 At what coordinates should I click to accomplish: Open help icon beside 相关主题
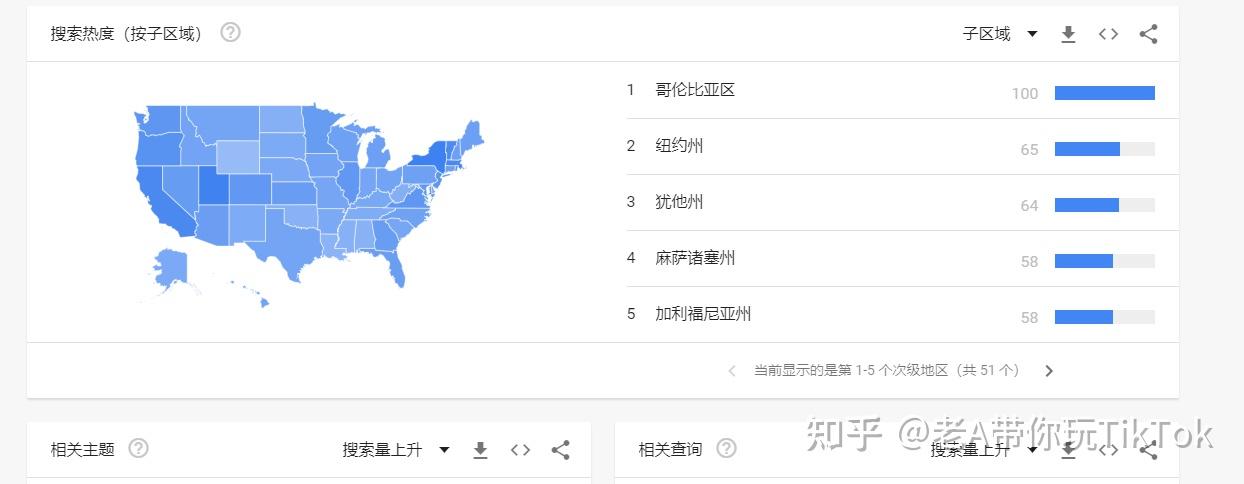pyautogui.click(x=139, y=449)
